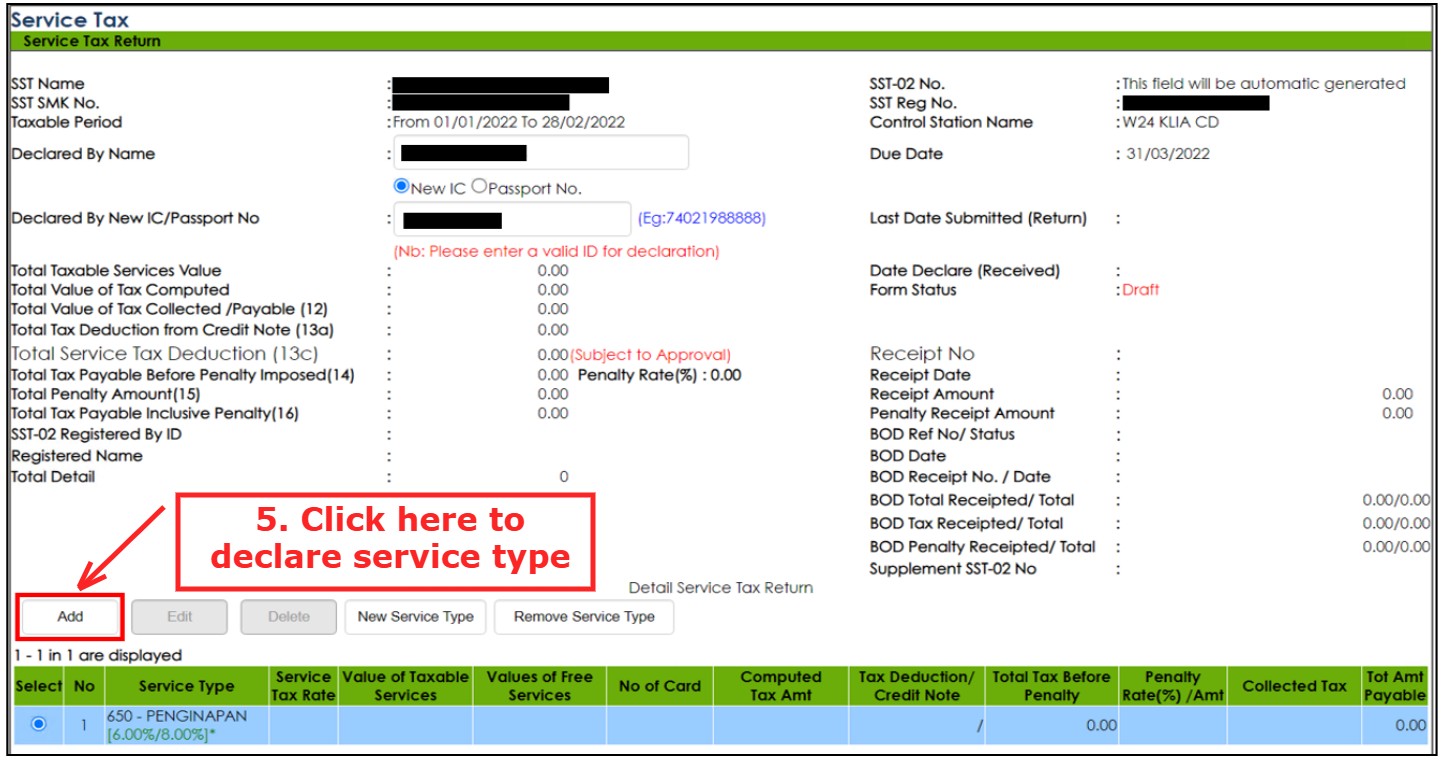Click the Service Tax Rate column header
Image resolution: width=1446 pixels, height=761 pixels.
(303, 686)
